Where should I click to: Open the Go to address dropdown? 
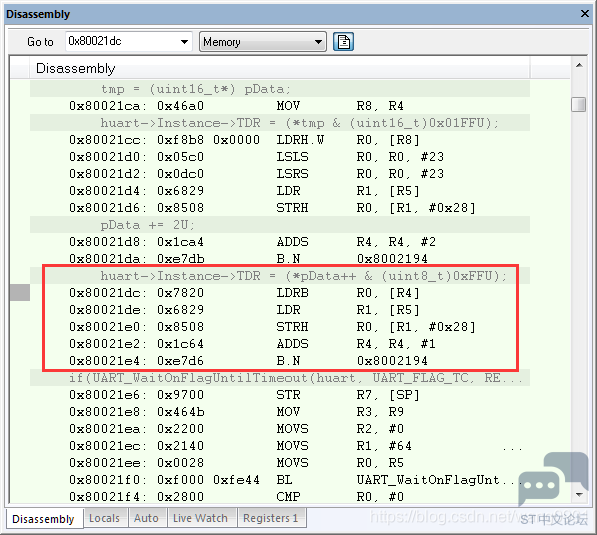184,42
